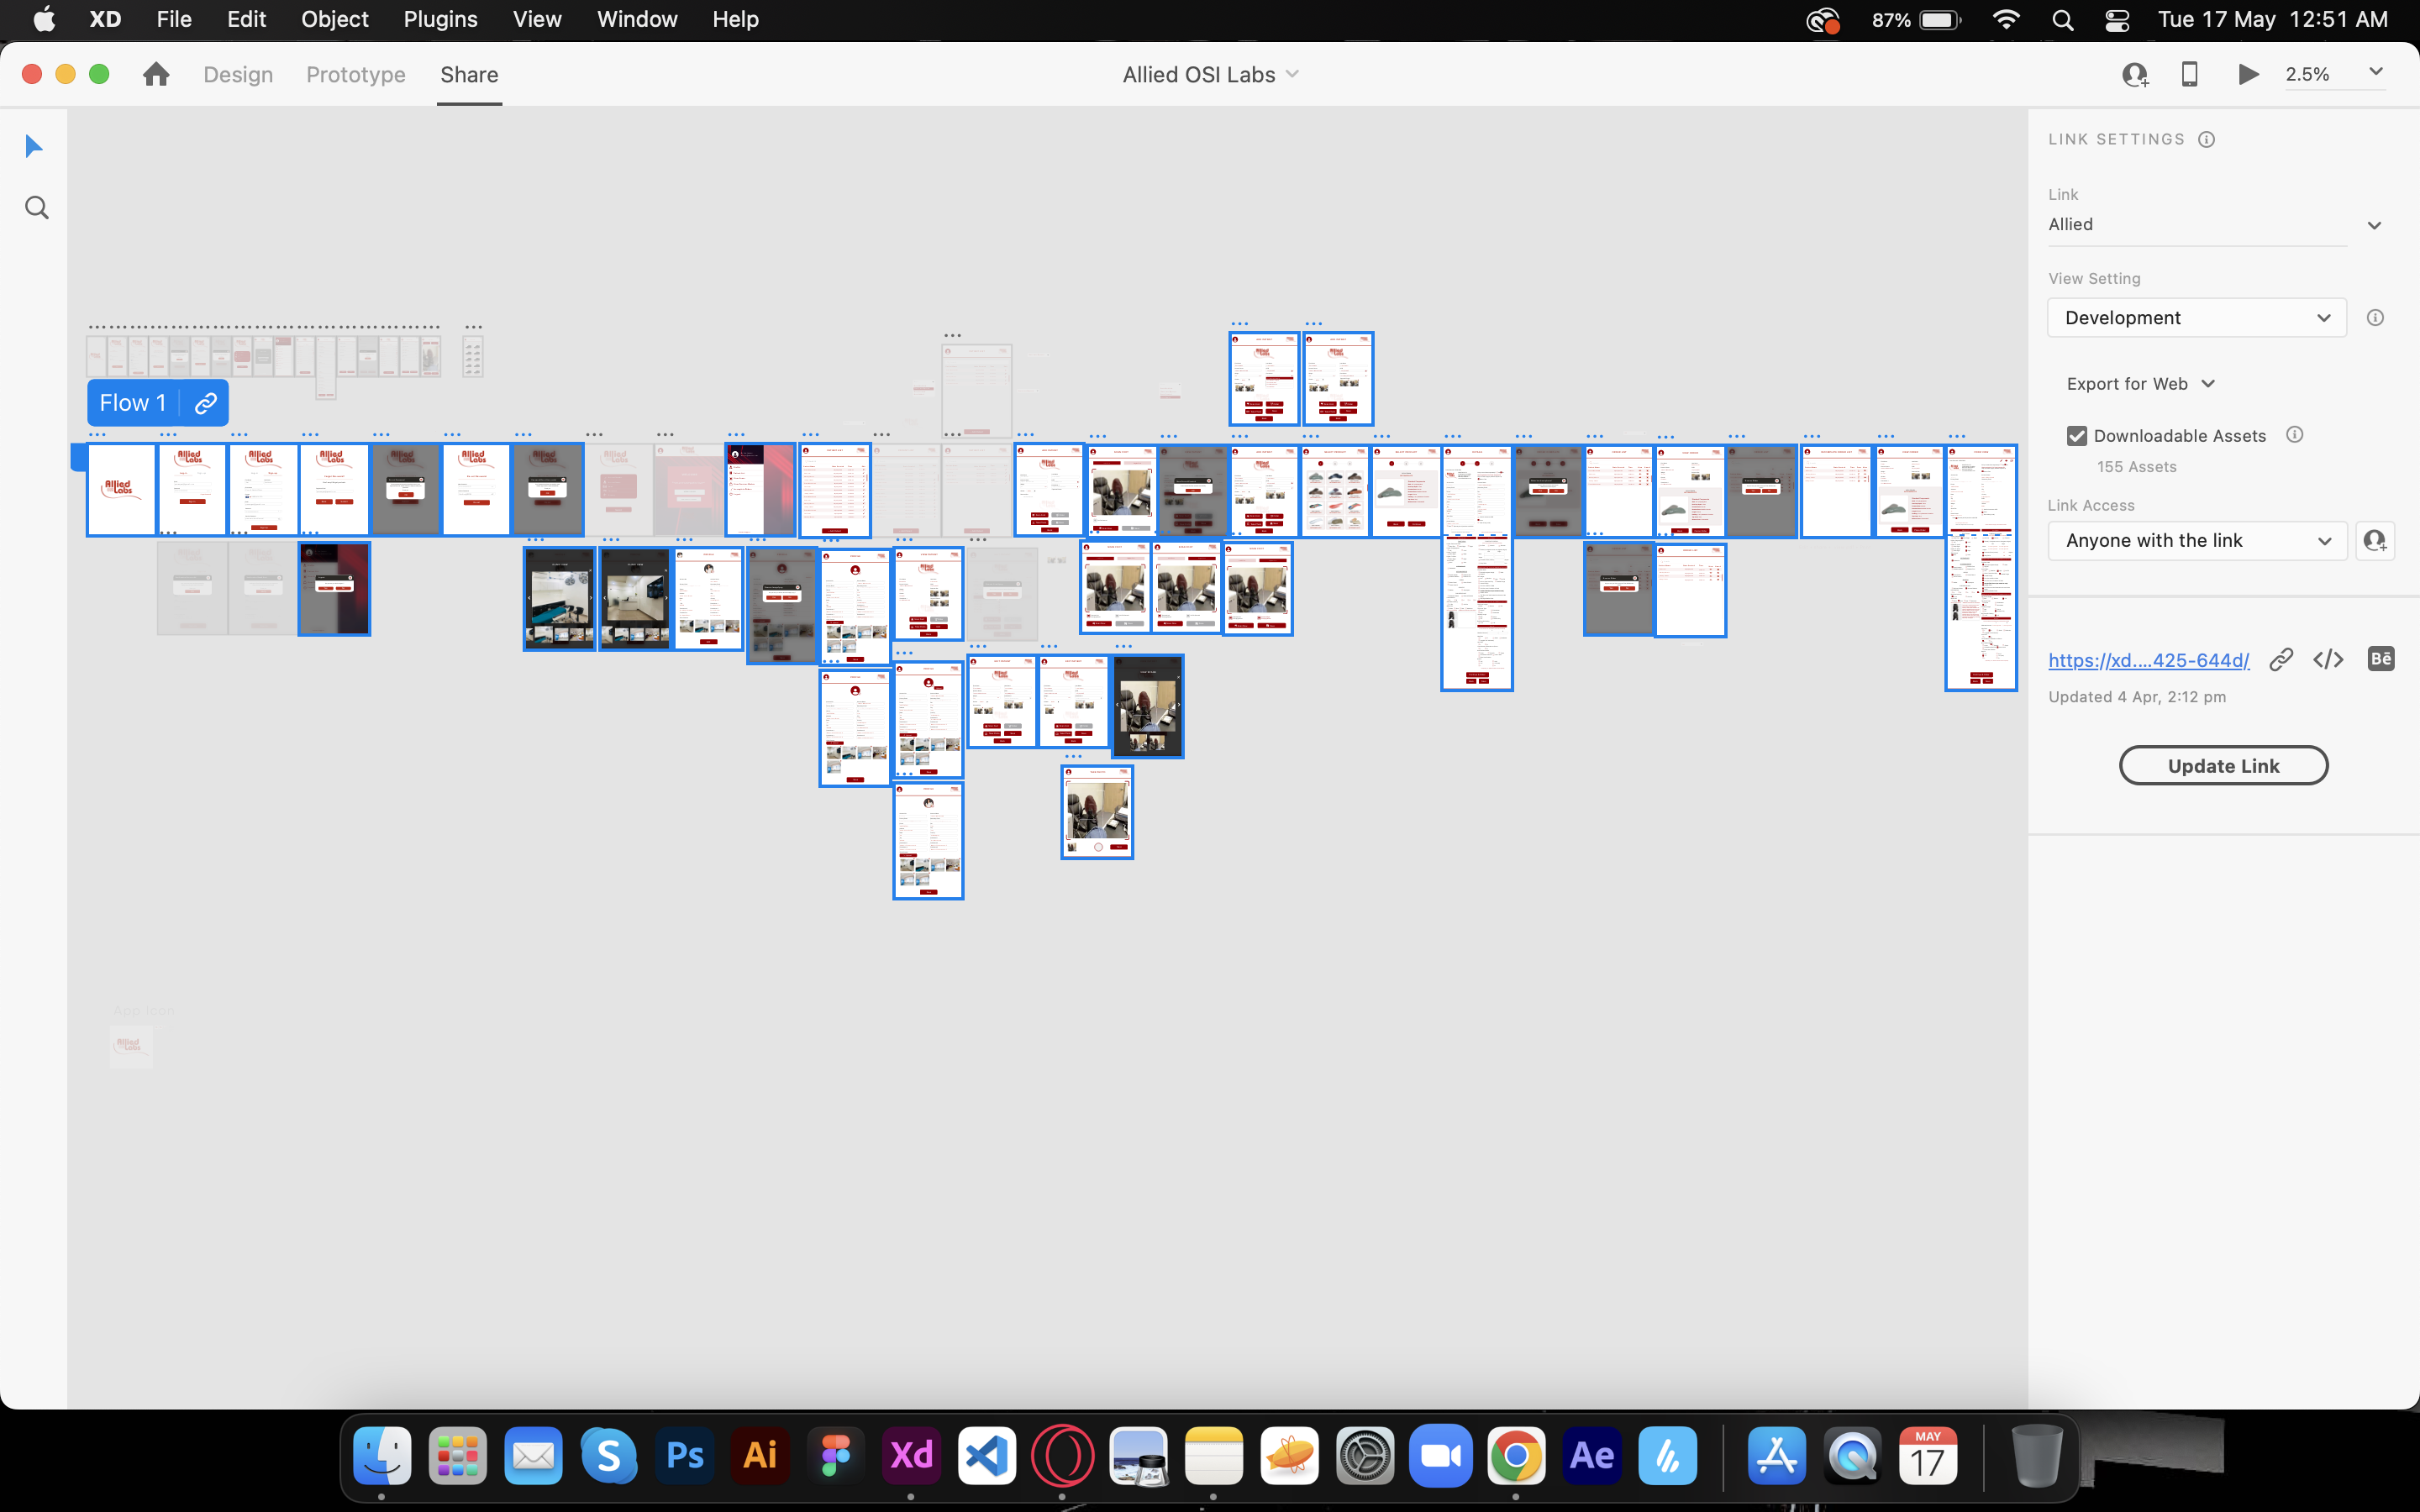Copy embed code icon
This screenshot has width=2420, height=1512.
point(2329,660)
